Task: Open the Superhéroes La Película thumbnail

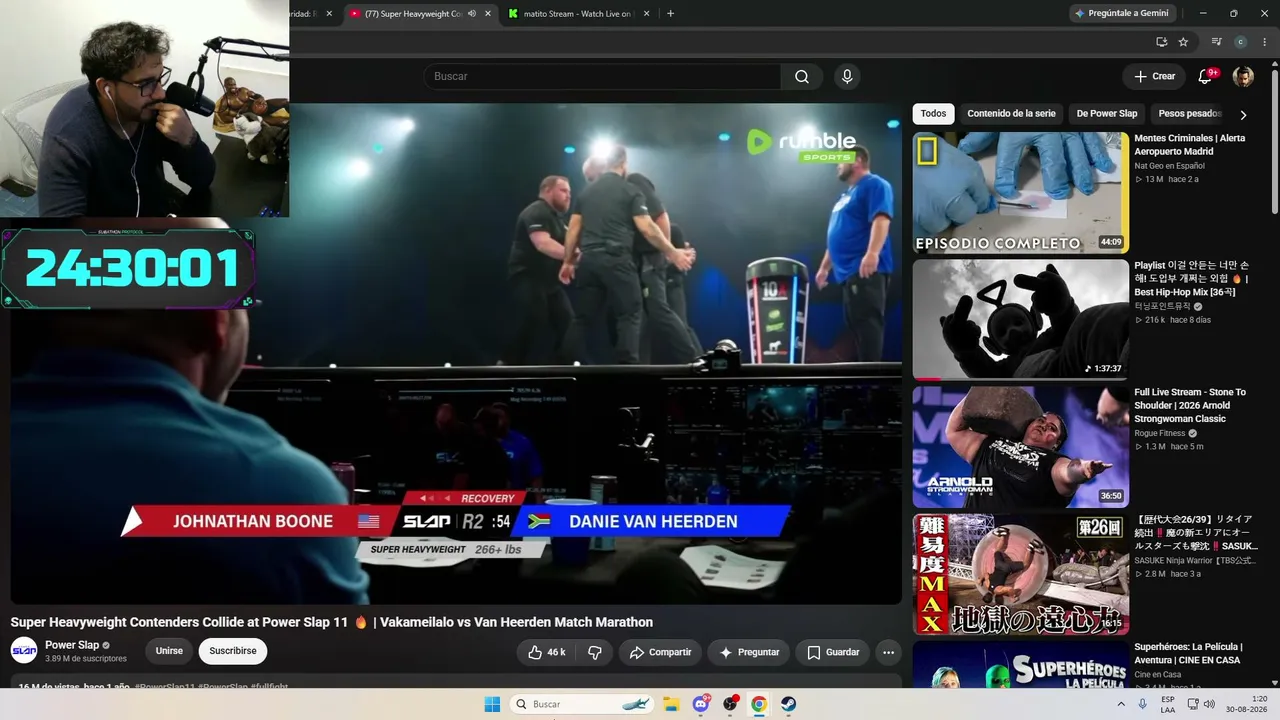Action: coord(1020,664)
